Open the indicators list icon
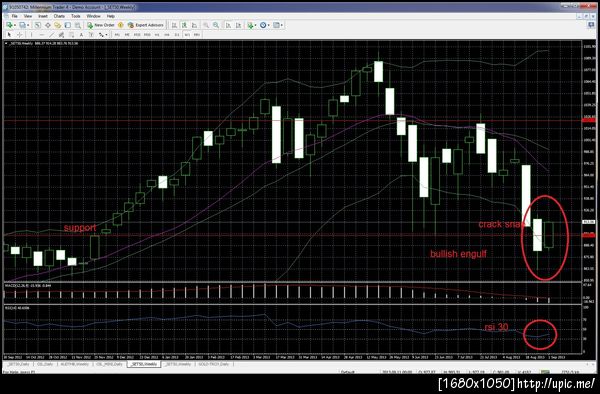This screenshot has width=600, height=394. [x=250, y=25]
